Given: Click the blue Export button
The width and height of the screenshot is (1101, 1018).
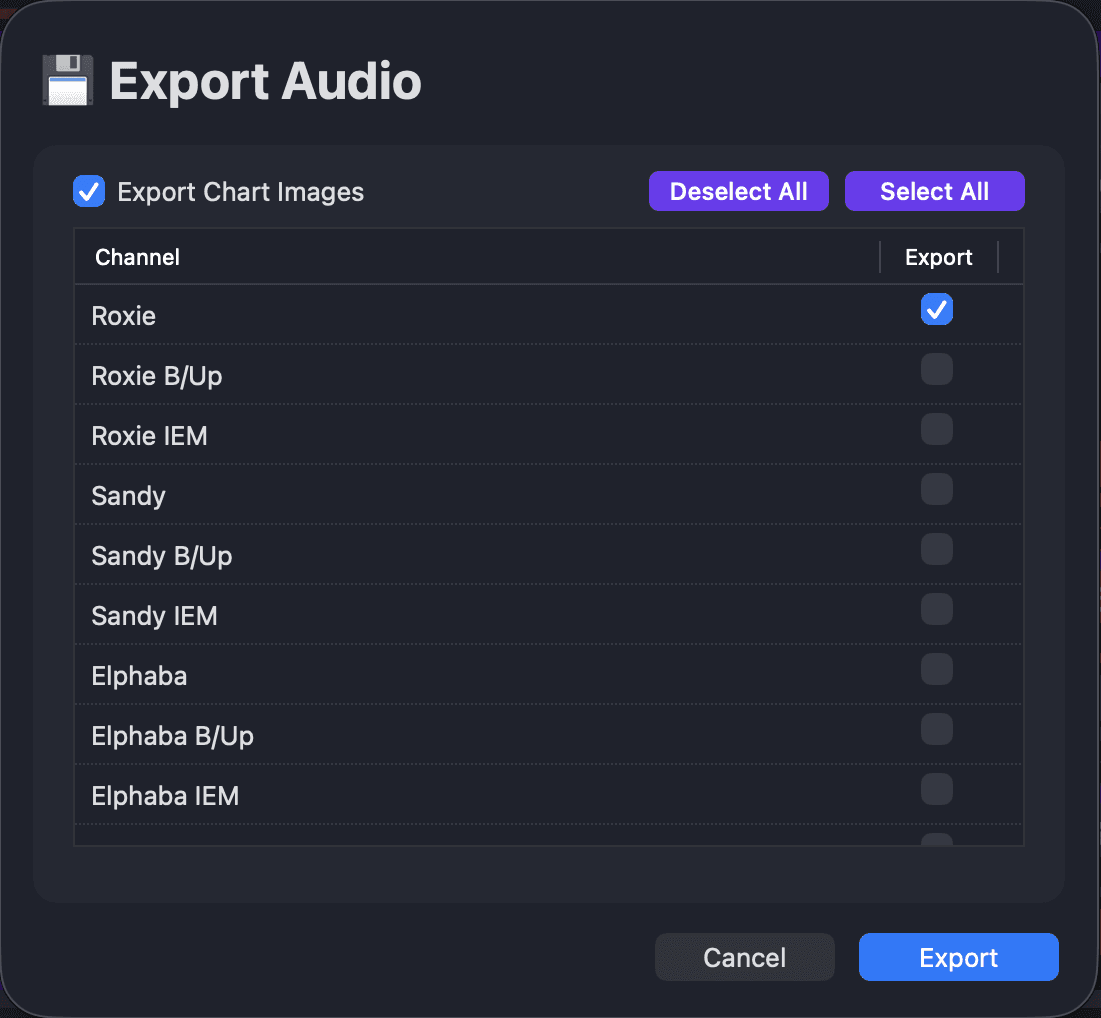Looking at the screenshot, I should (958, 957).
